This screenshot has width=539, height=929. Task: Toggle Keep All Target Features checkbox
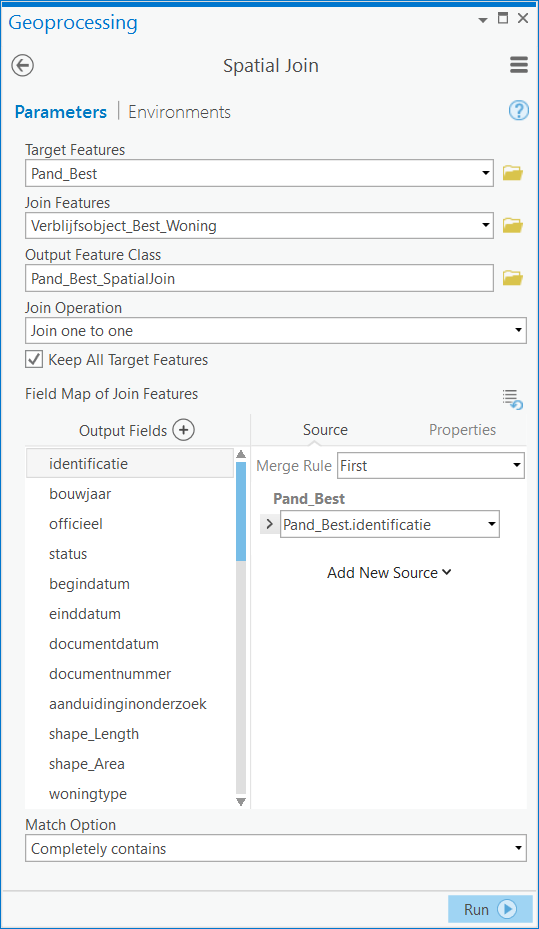(34, 360)
